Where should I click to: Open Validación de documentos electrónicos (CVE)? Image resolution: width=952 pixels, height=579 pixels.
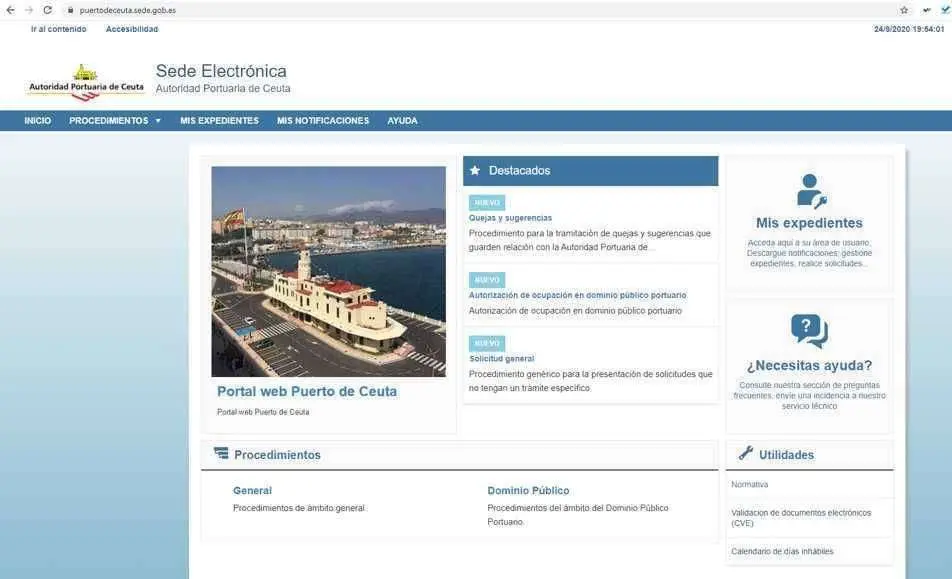pos(801,518)
